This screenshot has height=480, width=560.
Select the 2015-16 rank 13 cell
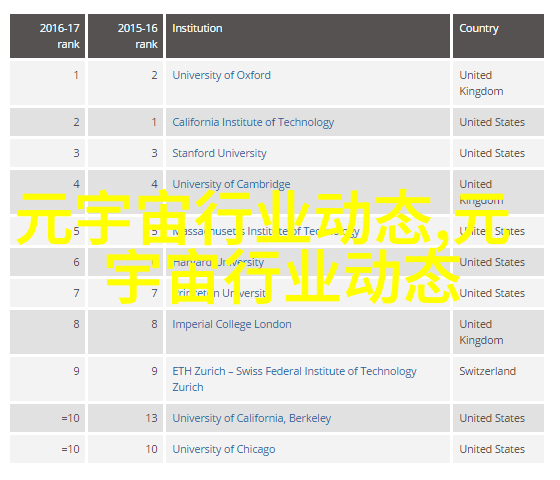[x=125, y=418]
